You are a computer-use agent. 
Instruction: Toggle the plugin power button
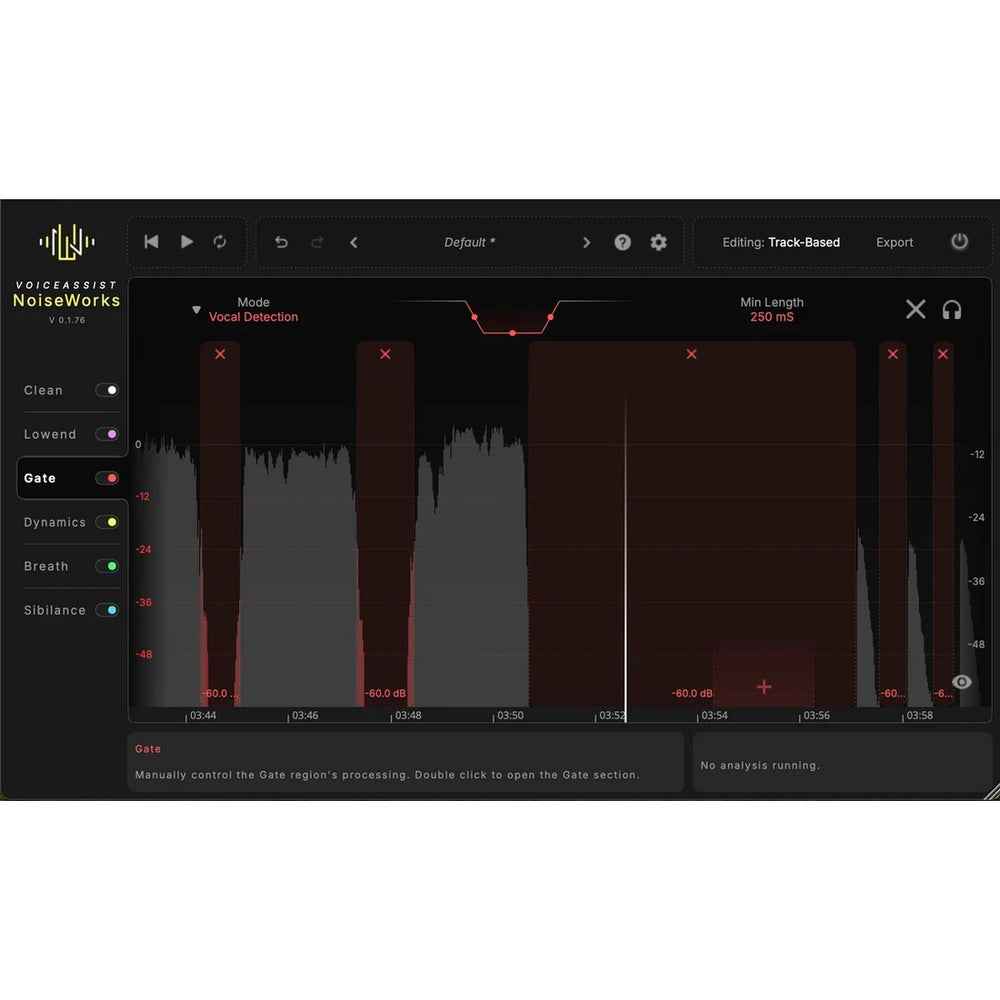(x=959, y=242)
